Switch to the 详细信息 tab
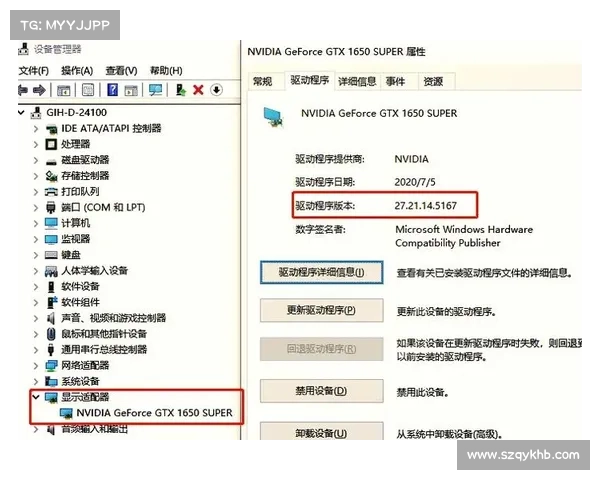The width and height of the screenshot is (600, 480). [357, 82]
